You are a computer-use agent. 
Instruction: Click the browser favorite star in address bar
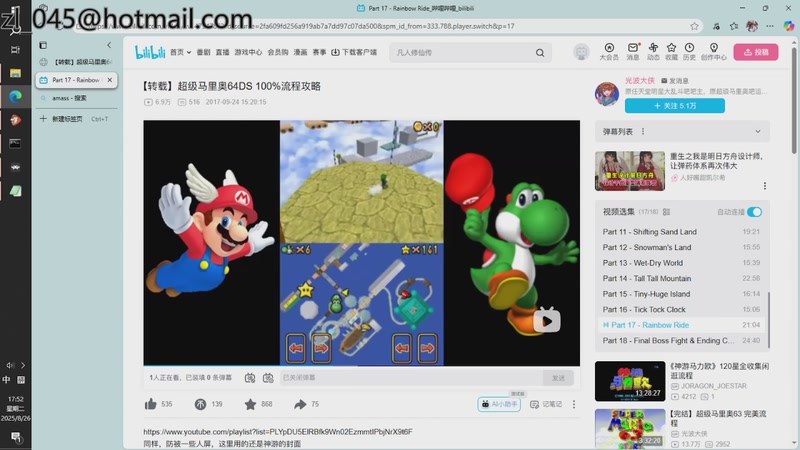click(x=694, y=26)
